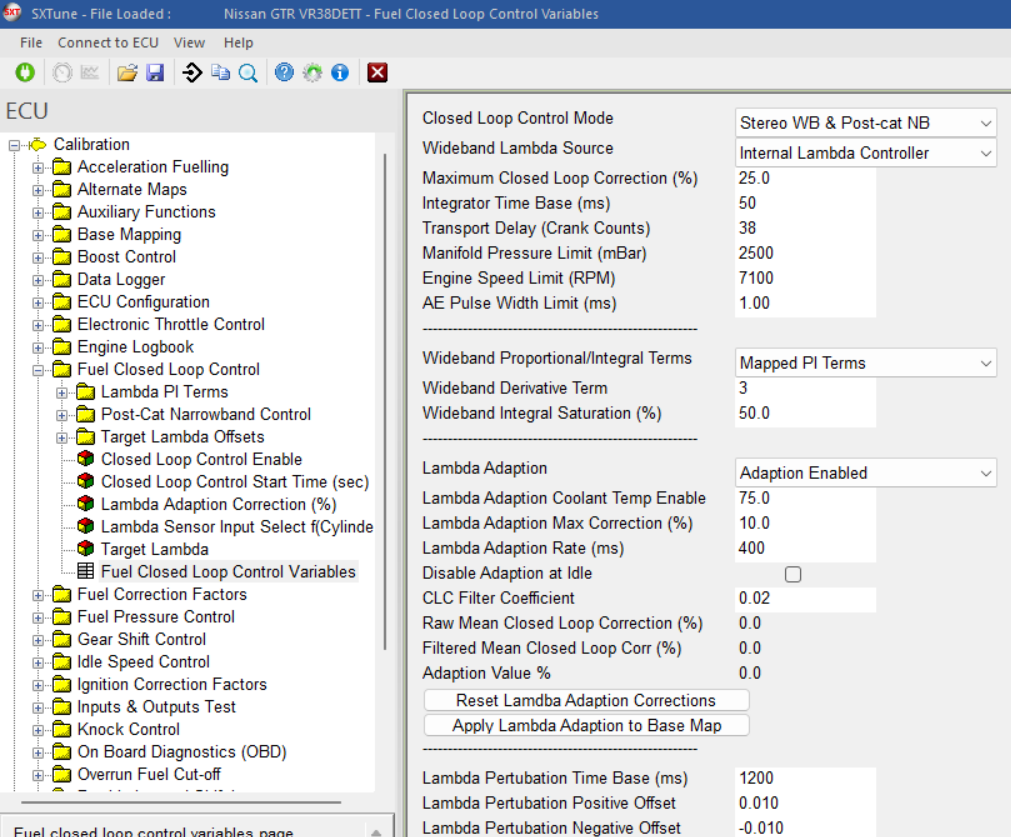The image size is (1011, 837).
Task: Select Electronic Throttle Control folder
Action: [x=171, y=324]
